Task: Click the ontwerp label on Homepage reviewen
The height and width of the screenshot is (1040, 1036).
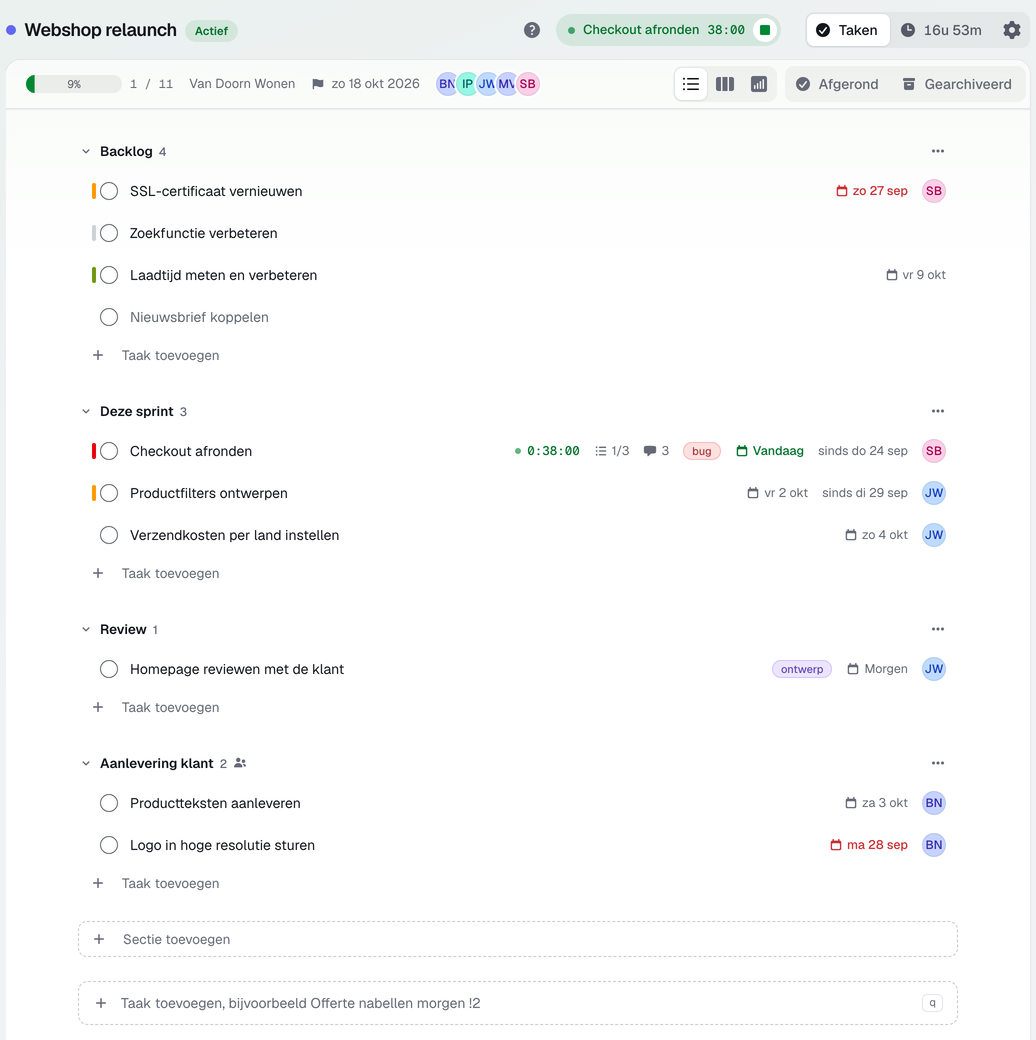Action: coord(801,669)
